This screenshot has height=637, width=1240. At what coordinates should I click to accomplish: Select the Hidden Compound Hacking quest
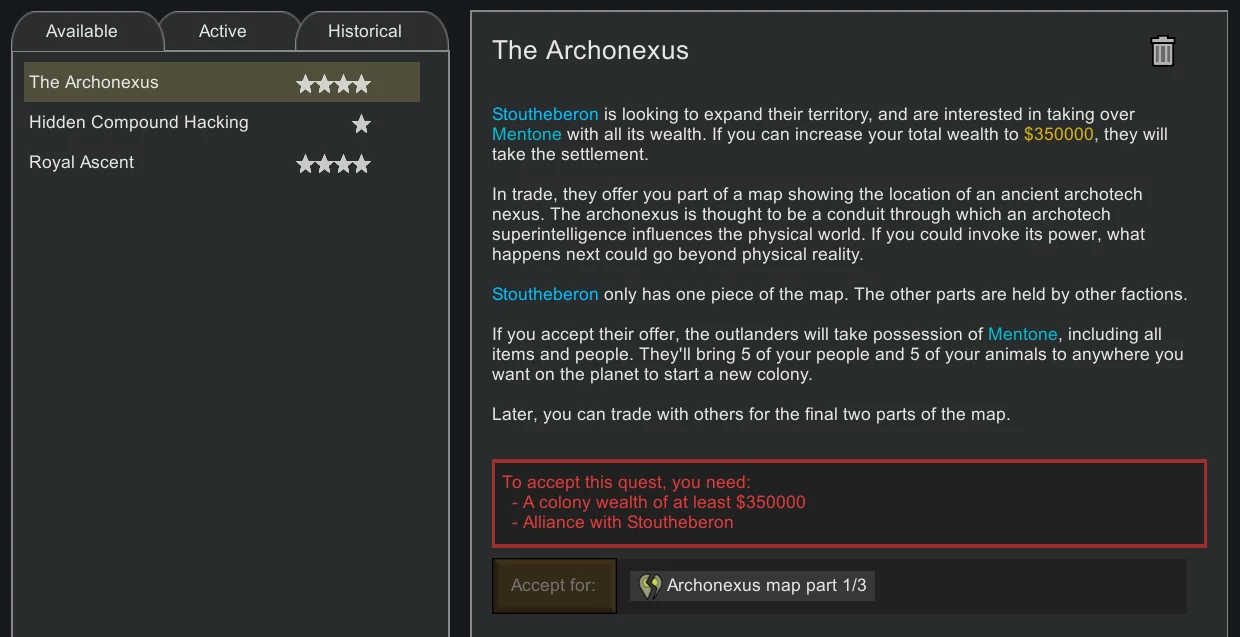138,122
